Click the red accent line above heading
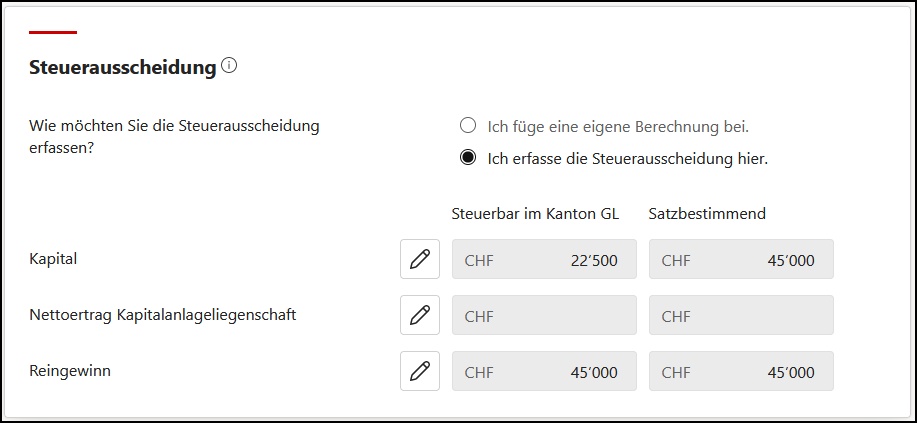This screenshot has width=917, height=423. (x=53, y=32)
